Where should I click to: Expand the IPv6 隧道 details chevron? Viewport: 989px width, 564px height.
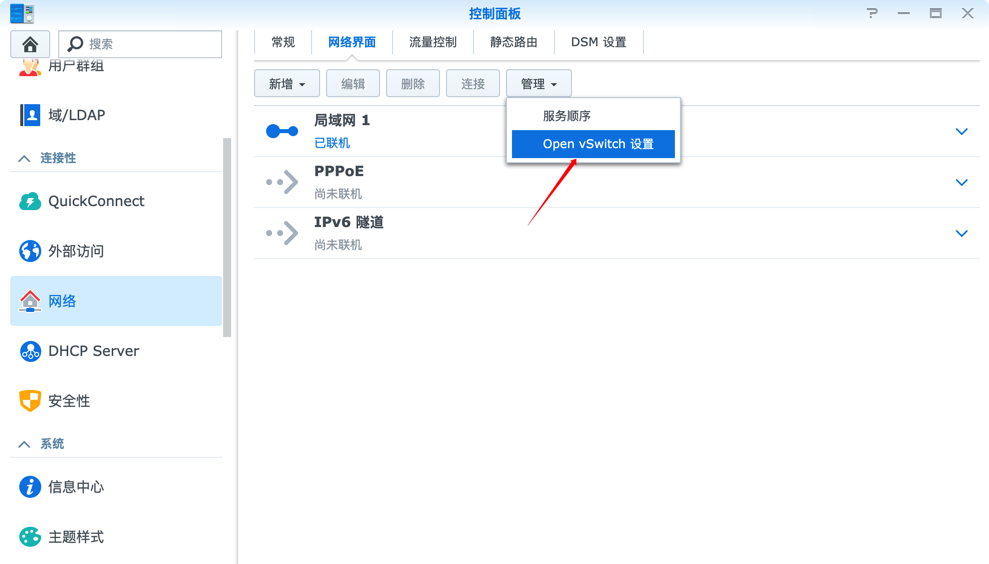coord(961,233)
